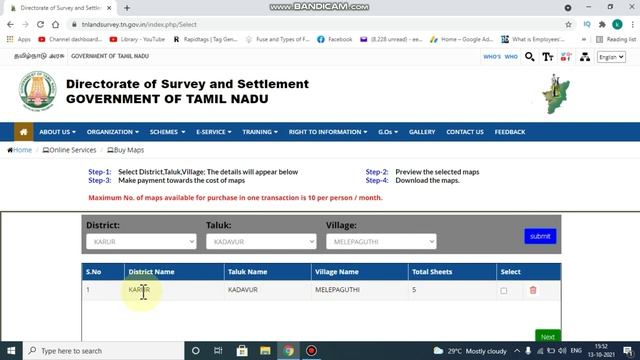Open the WHO'S WHO link
The width and height of the screenshot is (640, 360).
pyautogui.click(x=500, y=57)
